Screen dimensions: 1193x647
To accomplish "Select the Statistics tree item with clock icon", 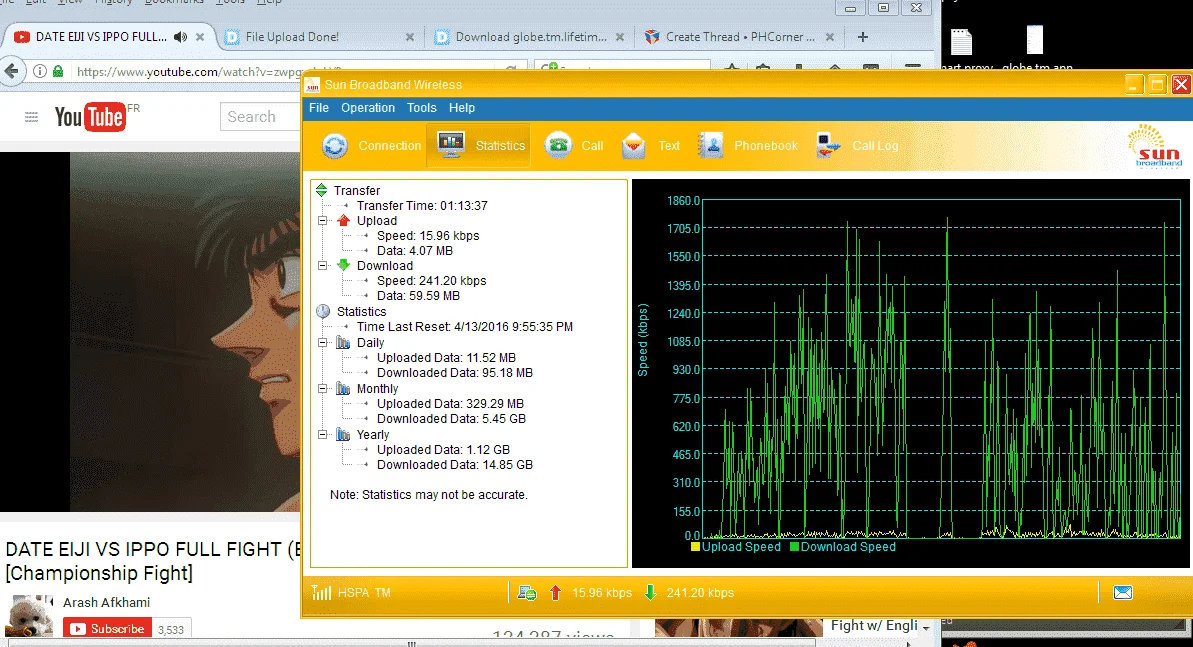I will (361, 311).
